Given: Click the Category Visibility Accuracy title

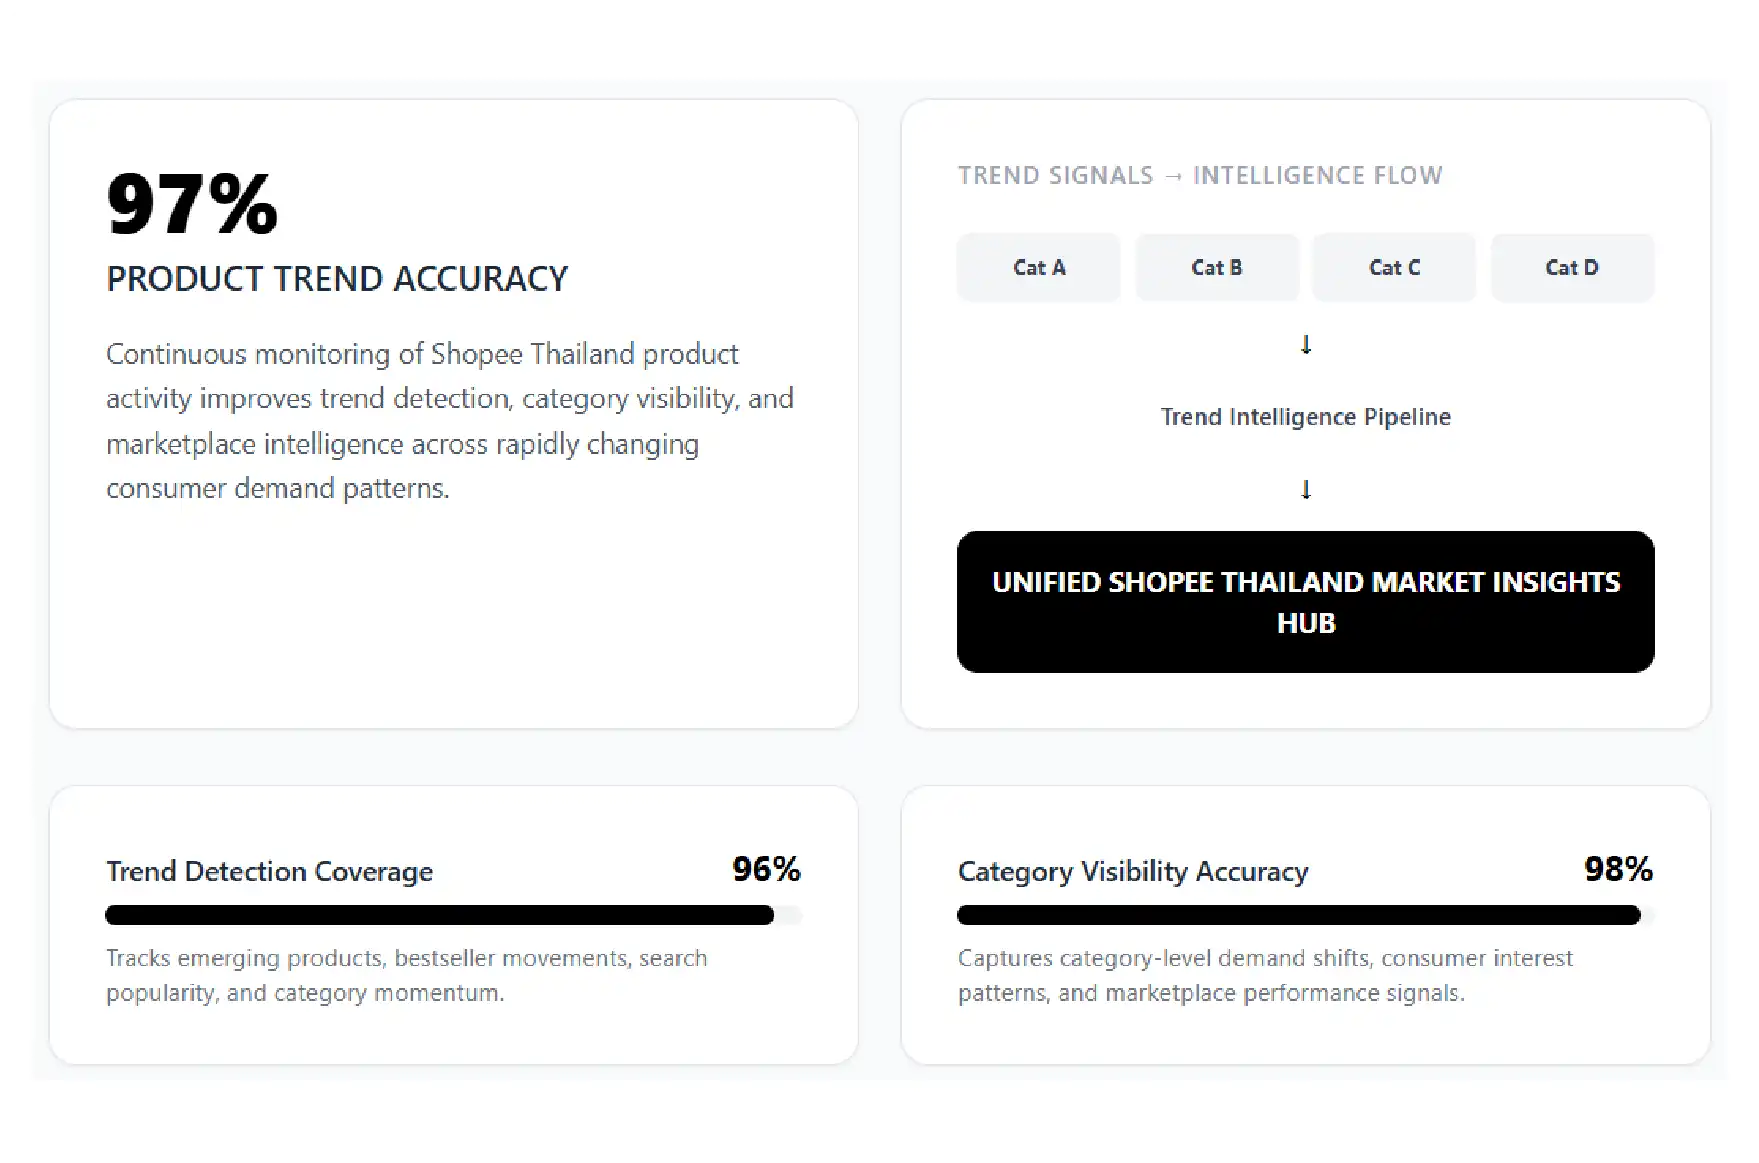Looking at the screenshot, I should tap(1132, 872).
